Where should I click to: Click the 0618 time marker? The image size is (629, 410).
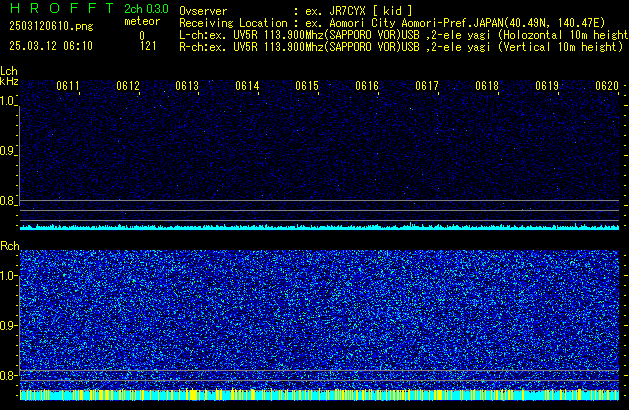click(x=487, y=86)
